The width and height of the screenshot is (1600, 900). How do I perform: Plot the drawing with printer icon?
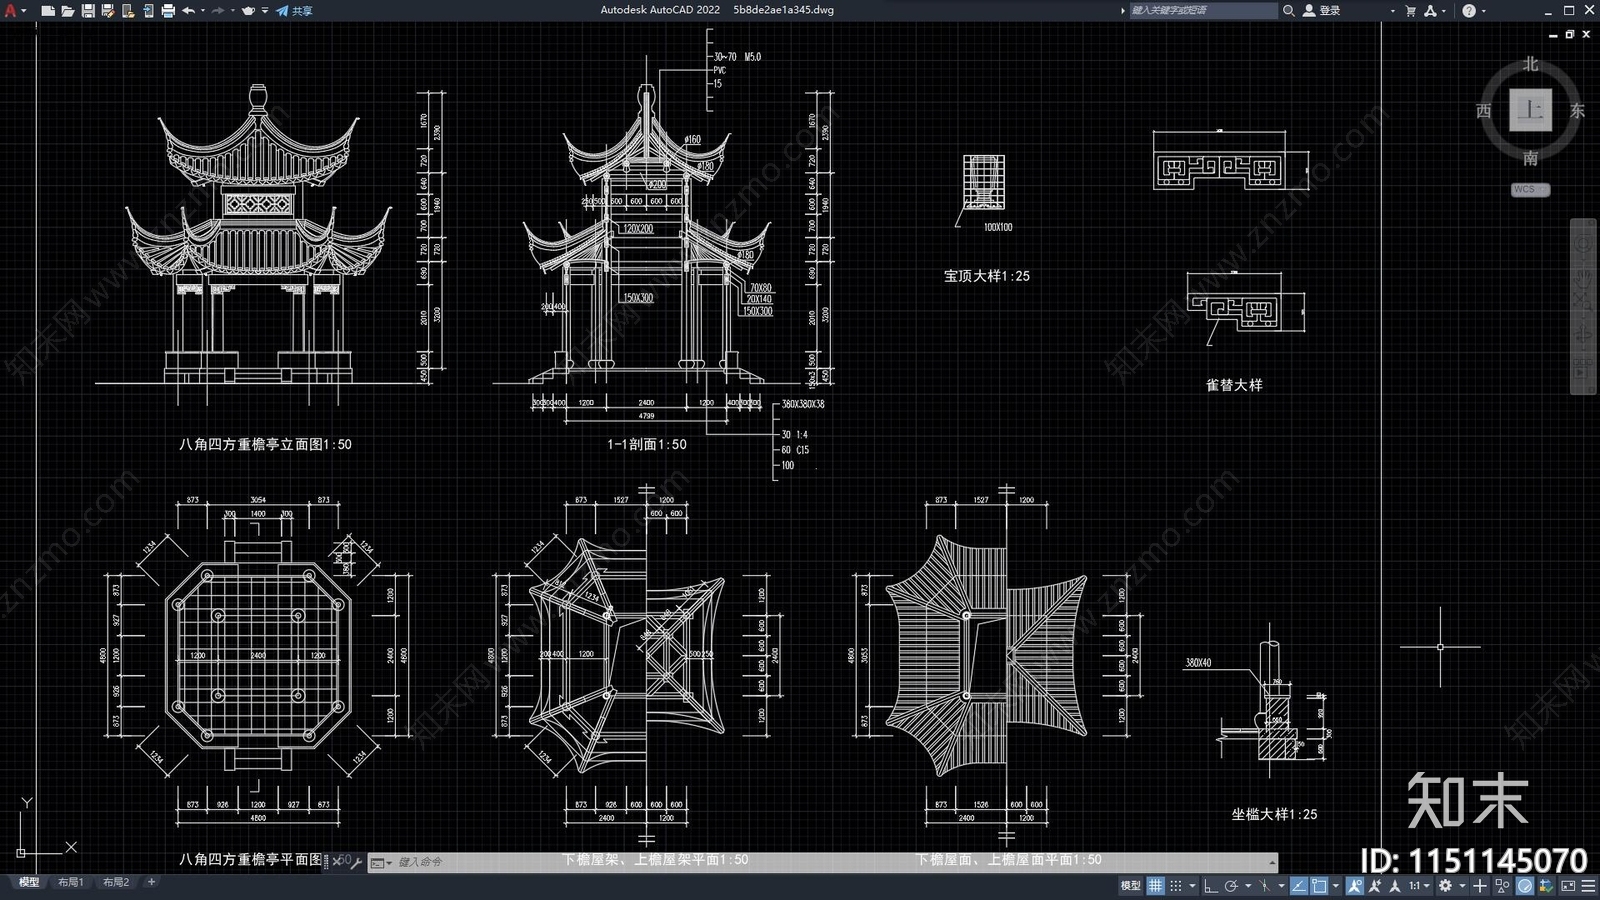pos(168,11)
